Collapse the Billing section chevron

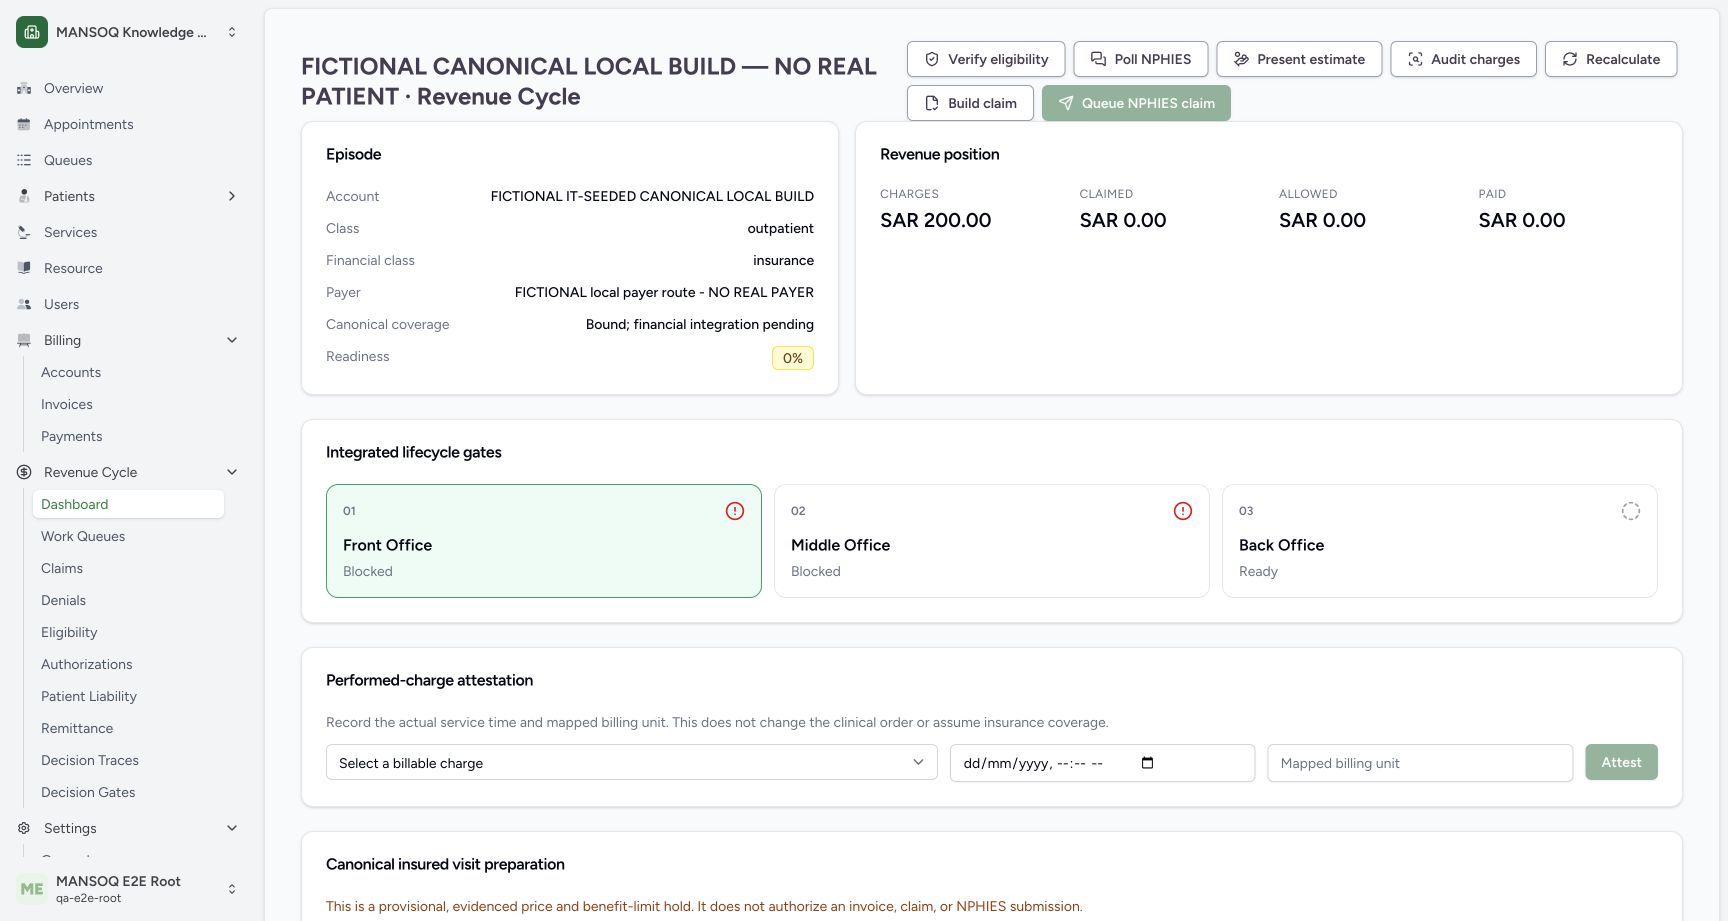click(x=232, y=340)
